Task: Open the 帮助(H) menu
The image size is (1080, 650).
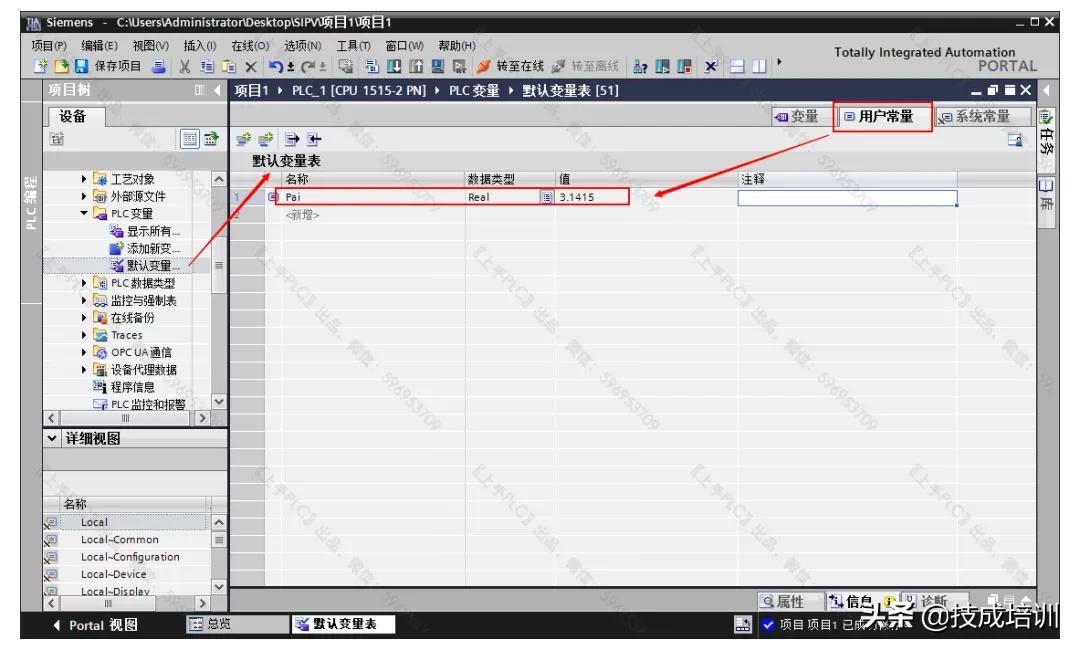Action: [457, 45]
